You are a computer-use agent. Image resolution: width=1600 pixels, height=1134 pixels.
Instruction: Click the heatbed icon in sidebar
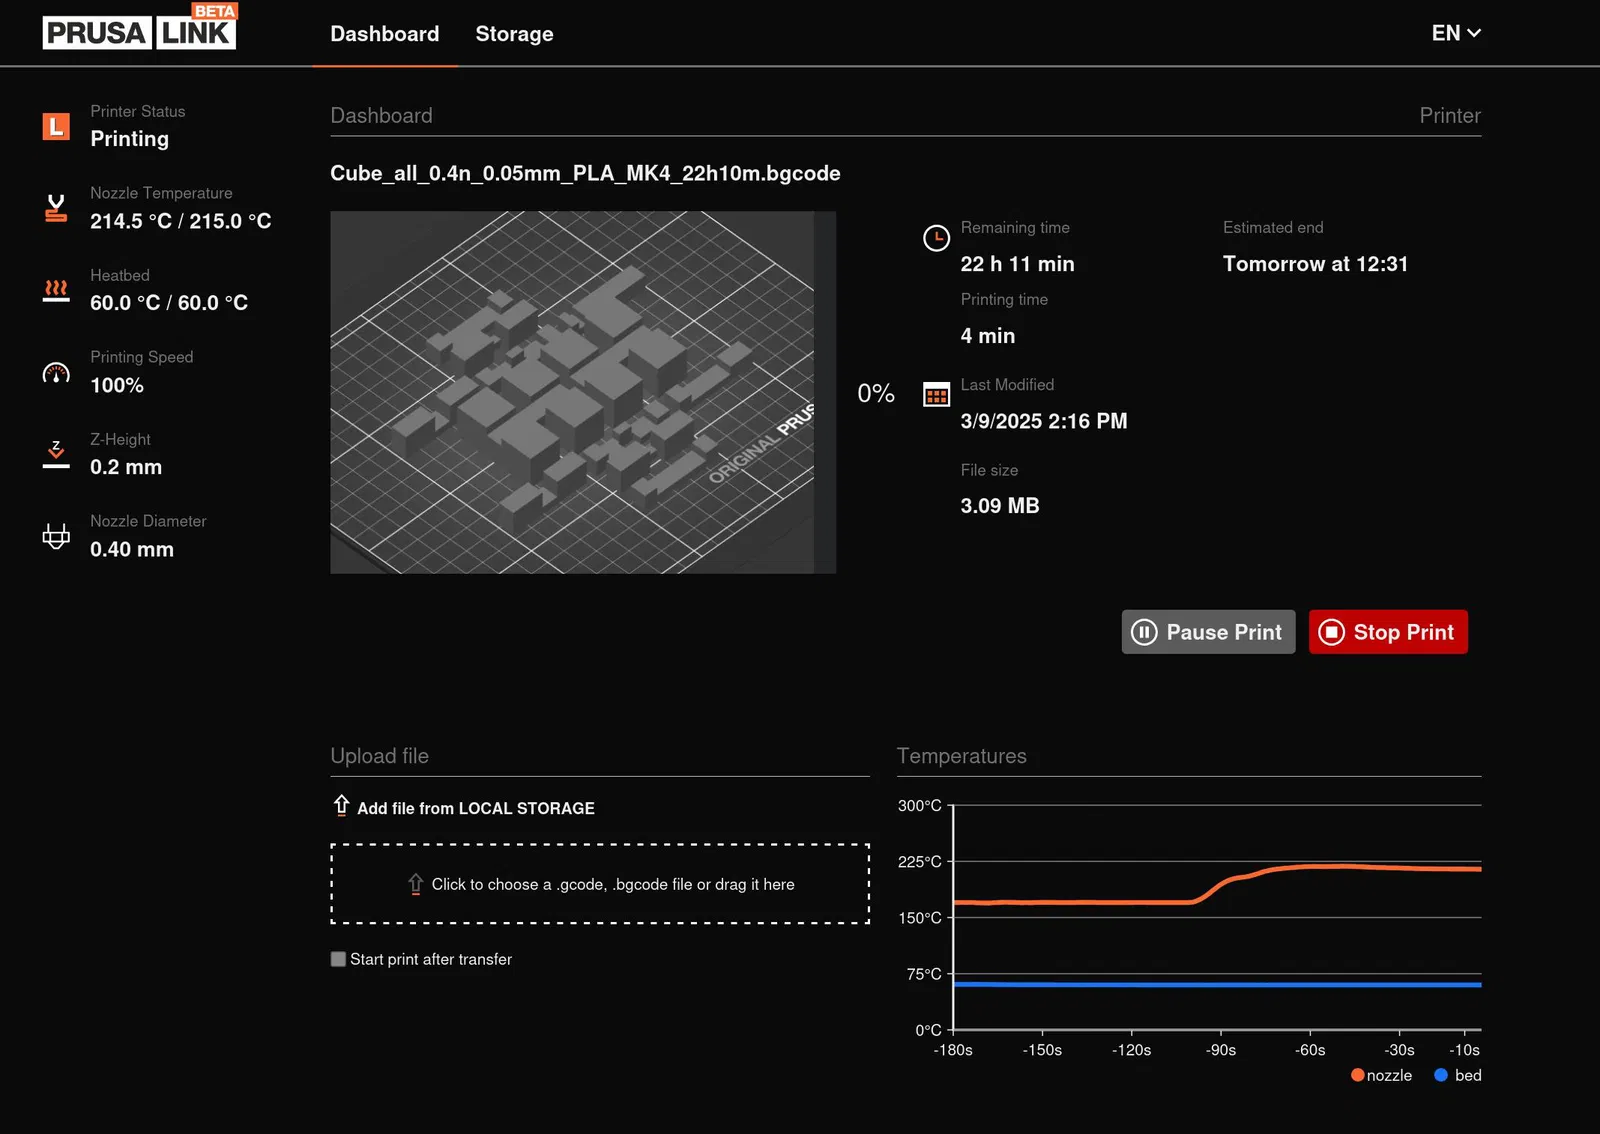click(56, 290)
